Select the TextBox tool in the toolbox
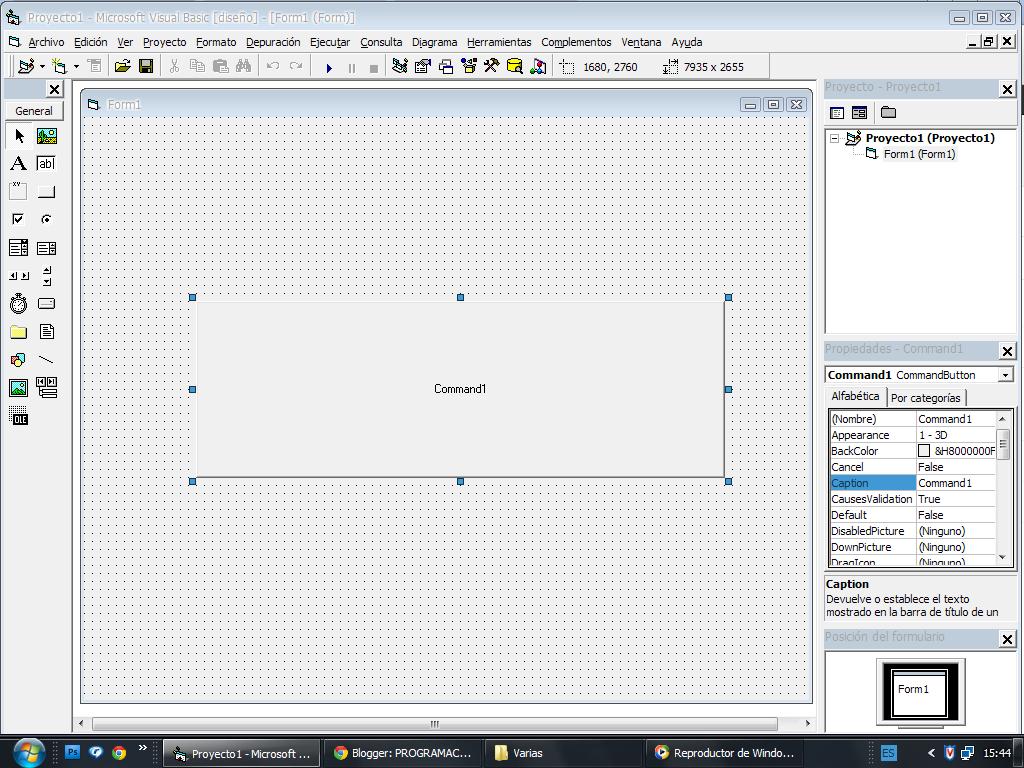 tap(46, 163)
